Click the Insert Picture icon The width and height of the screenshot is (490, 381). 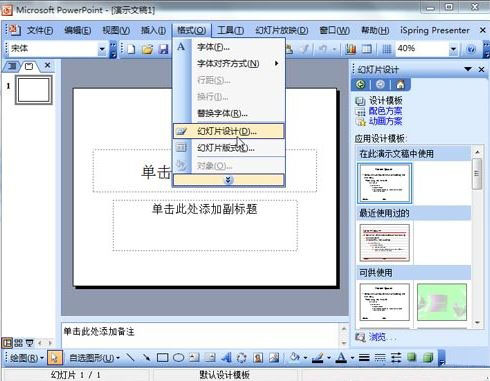274,358
